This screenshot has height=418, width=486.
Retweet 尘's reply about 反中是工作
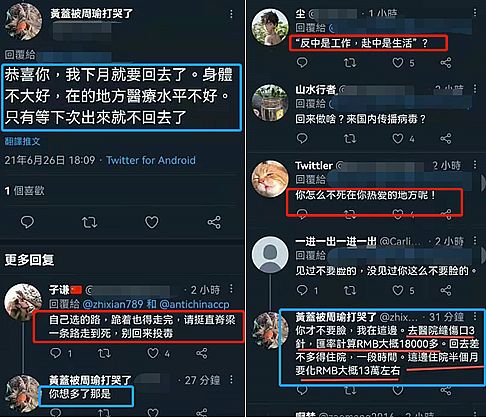[350, 63]
